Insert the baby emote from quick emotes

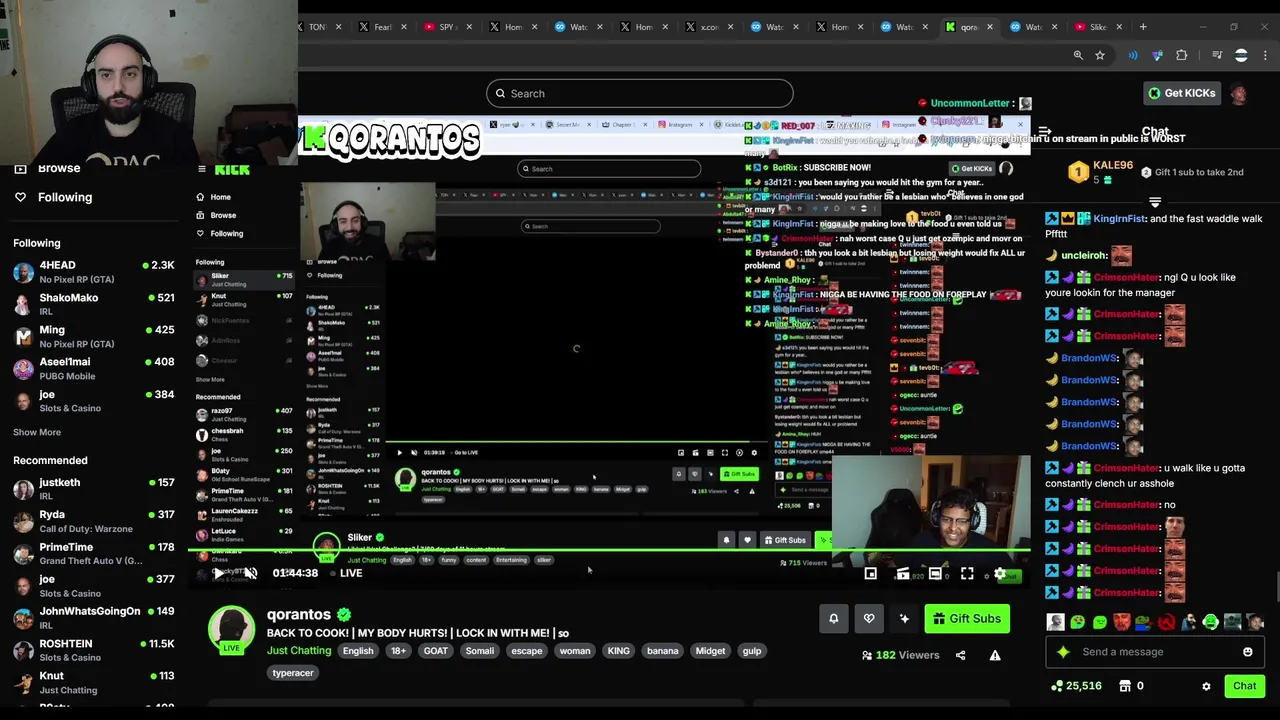(x=1056, y=622)
